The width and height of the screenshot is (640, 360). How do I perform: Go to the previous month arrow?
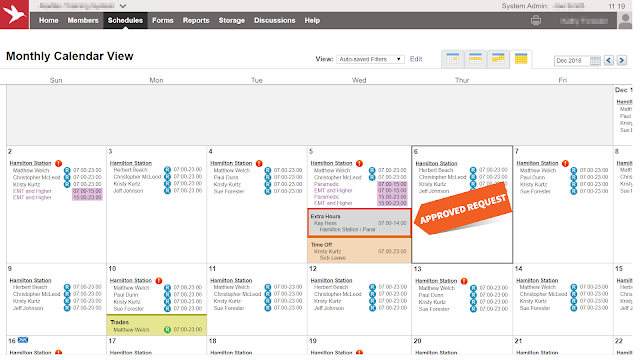point(609,60)
